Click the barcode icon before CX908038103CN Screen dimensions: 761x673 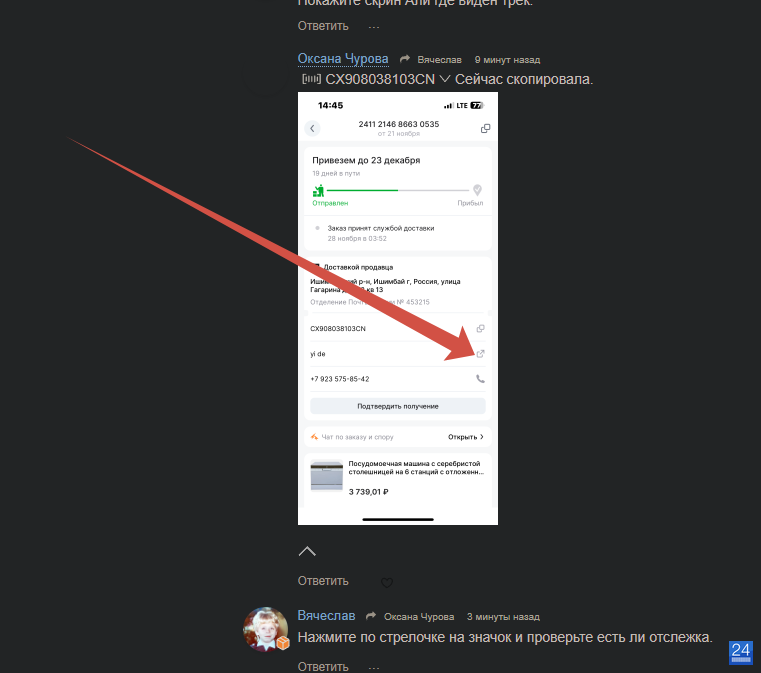pos(311,79)
